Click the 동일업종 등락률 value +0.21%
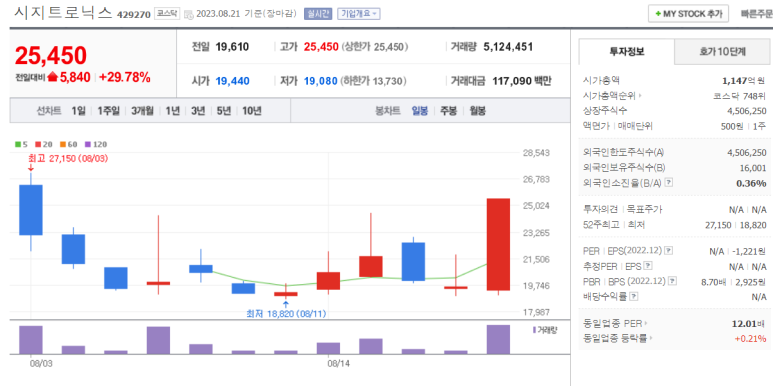 pyautogui.click(x=751, y=339)
